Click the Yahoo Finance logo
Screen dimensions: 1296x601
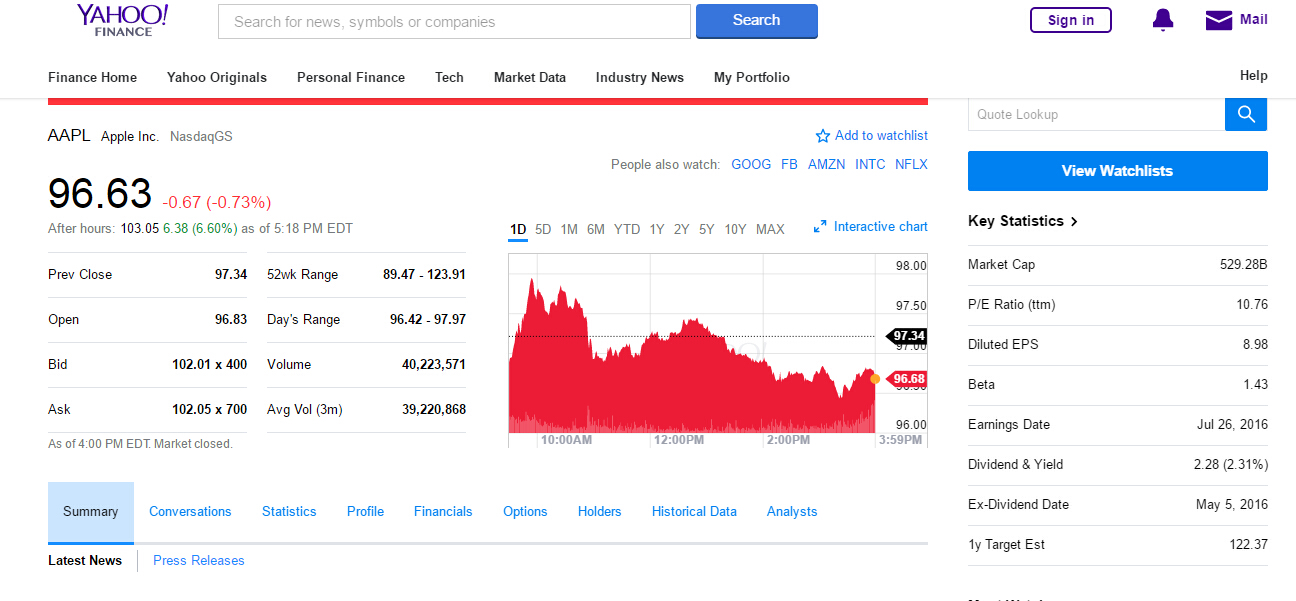[123, 20]
